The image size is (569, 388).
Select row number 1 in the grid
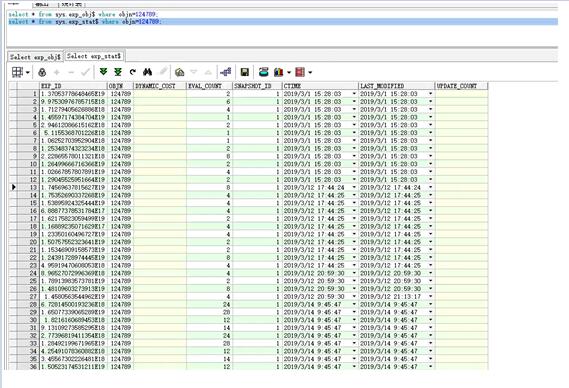click(x=28, y=94)
